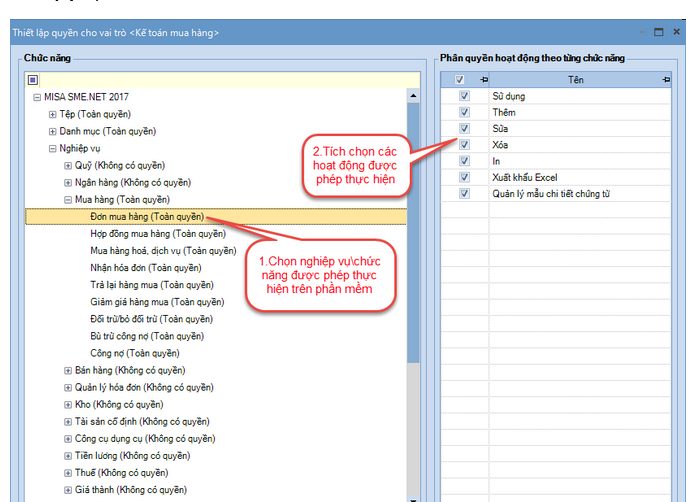The width and height of the screenshot is (693, 502).
Task: Expand the Tiền lương (Không có quyền) node
Action: 68,456
